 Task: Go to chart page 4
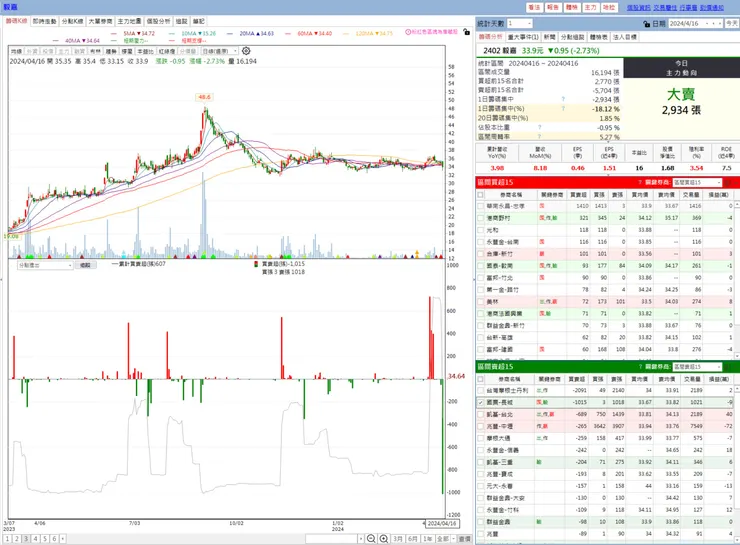click(x=35, y=538)
